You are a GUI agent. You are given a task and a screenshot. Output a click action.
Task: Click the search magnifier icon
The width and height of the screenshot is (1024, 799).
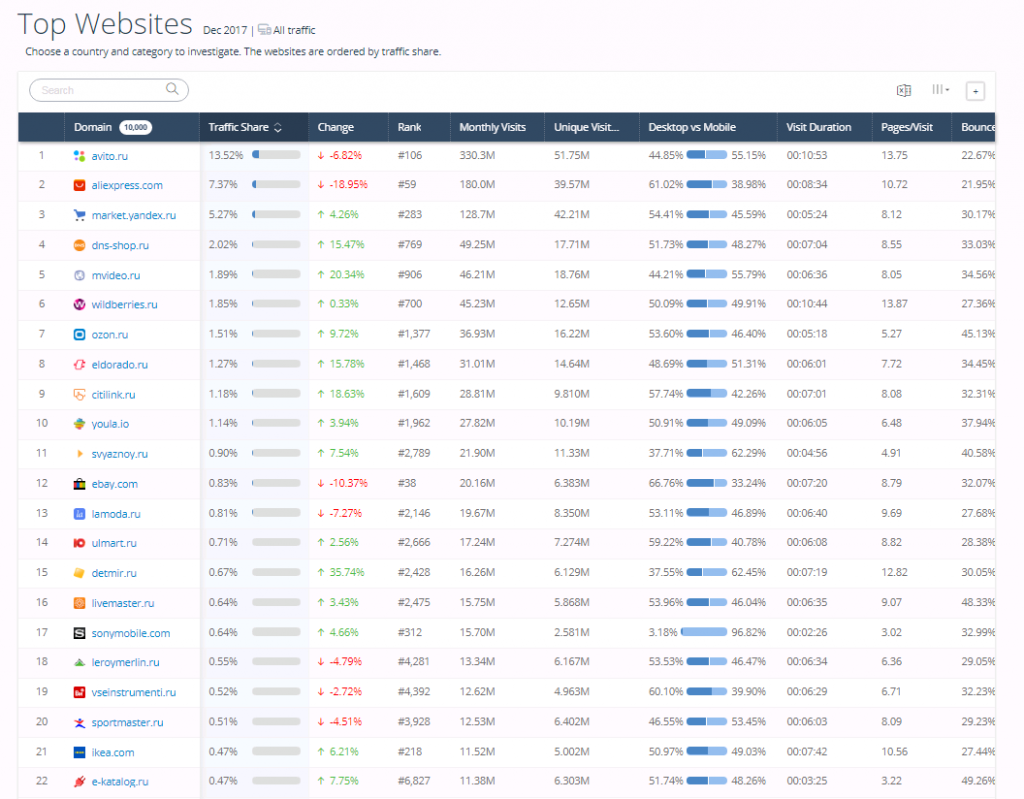tap(173, 90)
